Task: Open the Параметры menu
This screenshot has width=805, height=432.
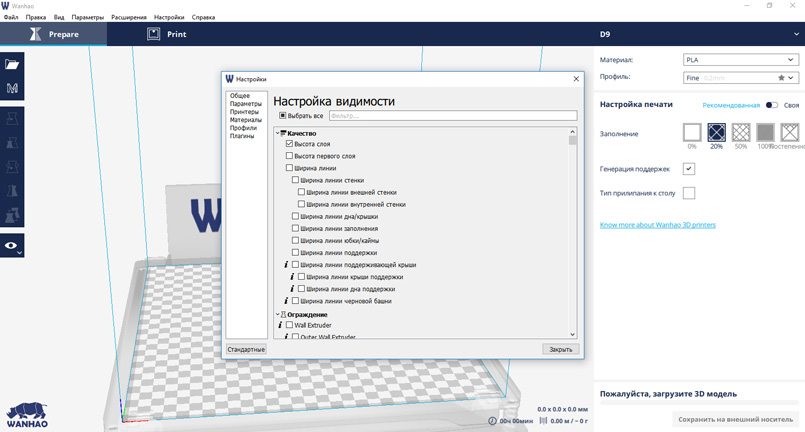Action: click(x=87, y=17)
